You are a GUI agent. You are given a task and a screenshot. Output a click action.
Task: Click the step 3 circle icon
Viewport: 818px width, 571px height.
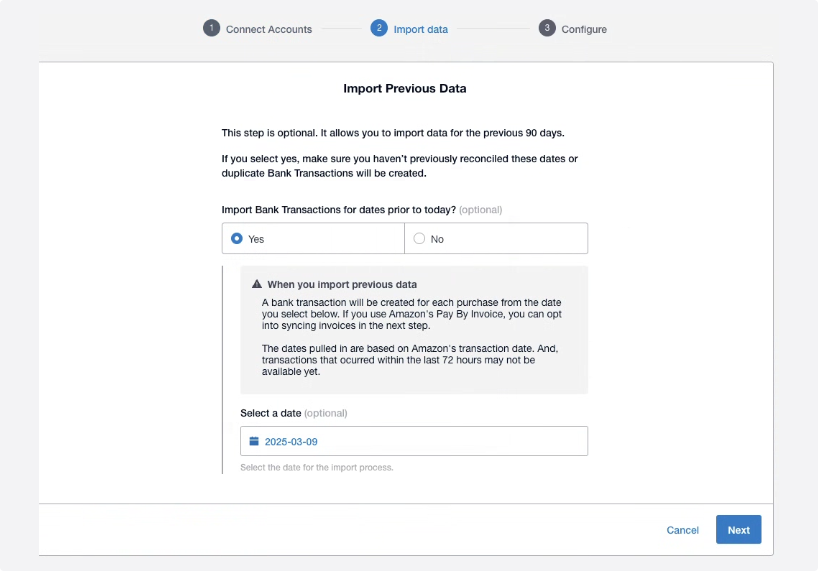[x=547, y=28]
